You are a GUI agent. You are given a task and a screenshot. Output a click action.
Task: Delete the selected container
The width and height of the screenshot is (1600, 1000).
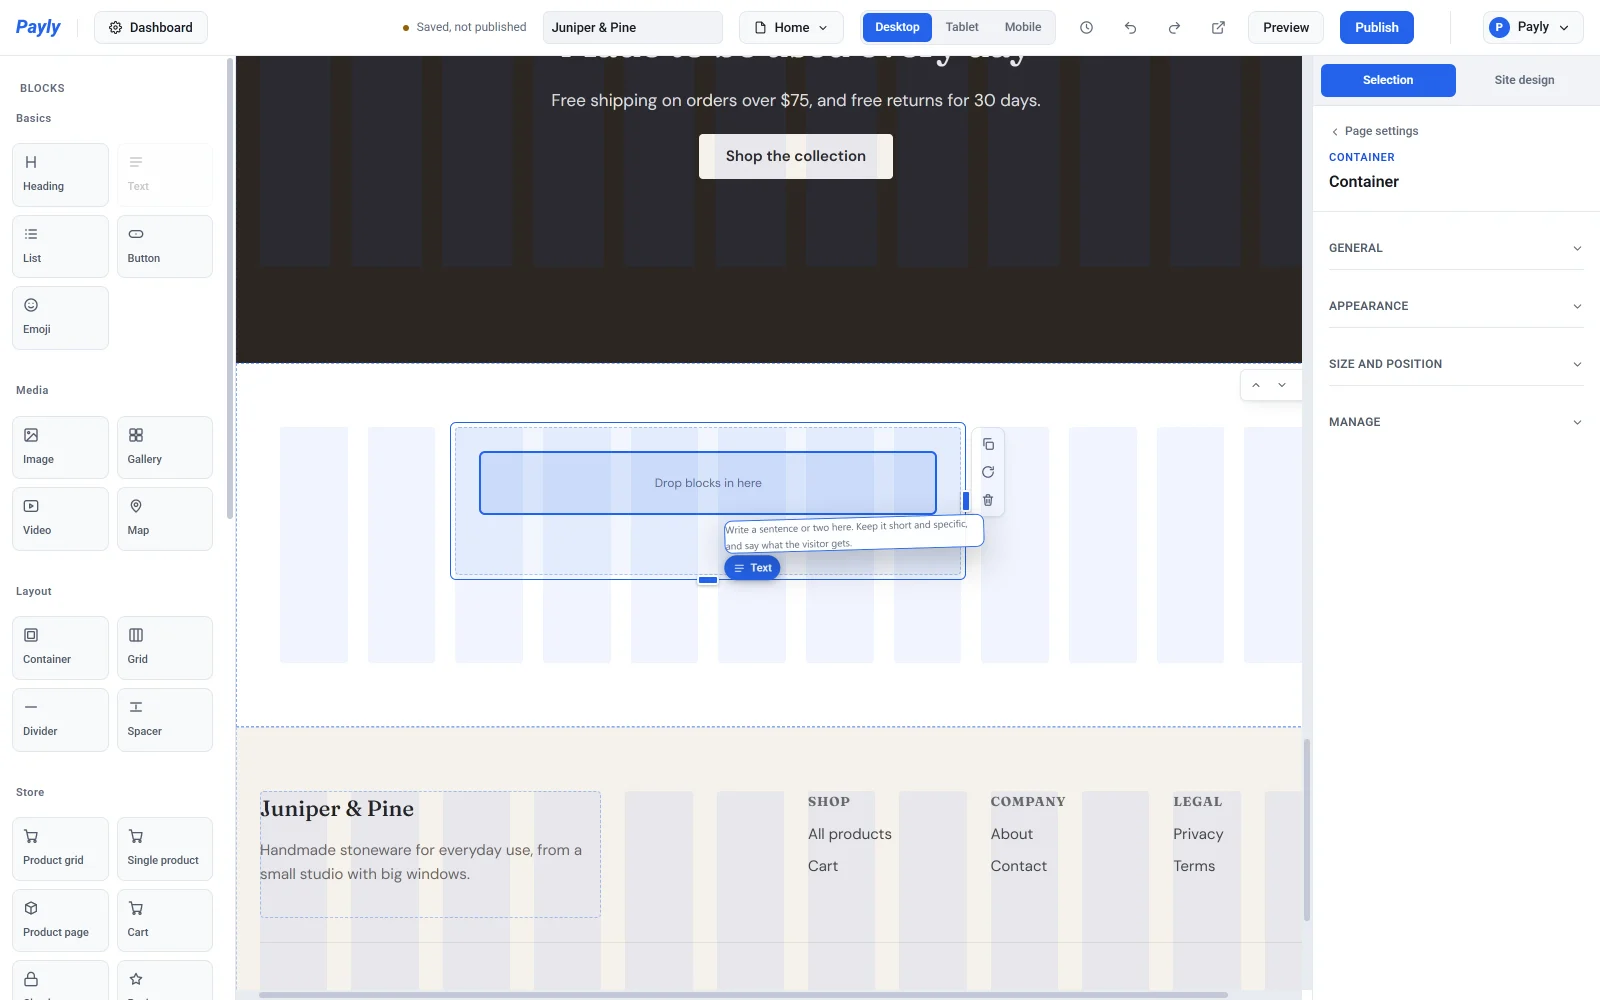coord(988,500)
